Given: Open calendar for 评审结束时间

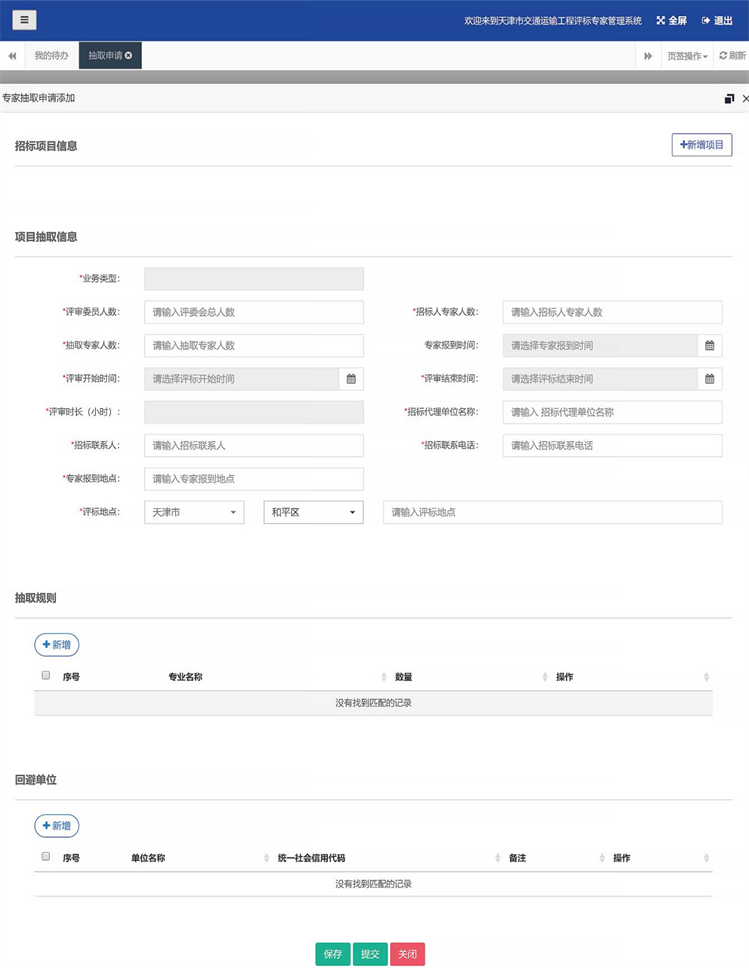Looking at the screenshot, I should tap(709, 379).
